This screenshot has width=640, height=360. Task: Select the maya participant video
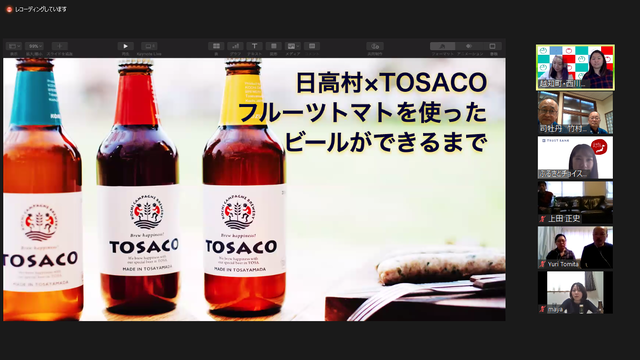(575, 292)
